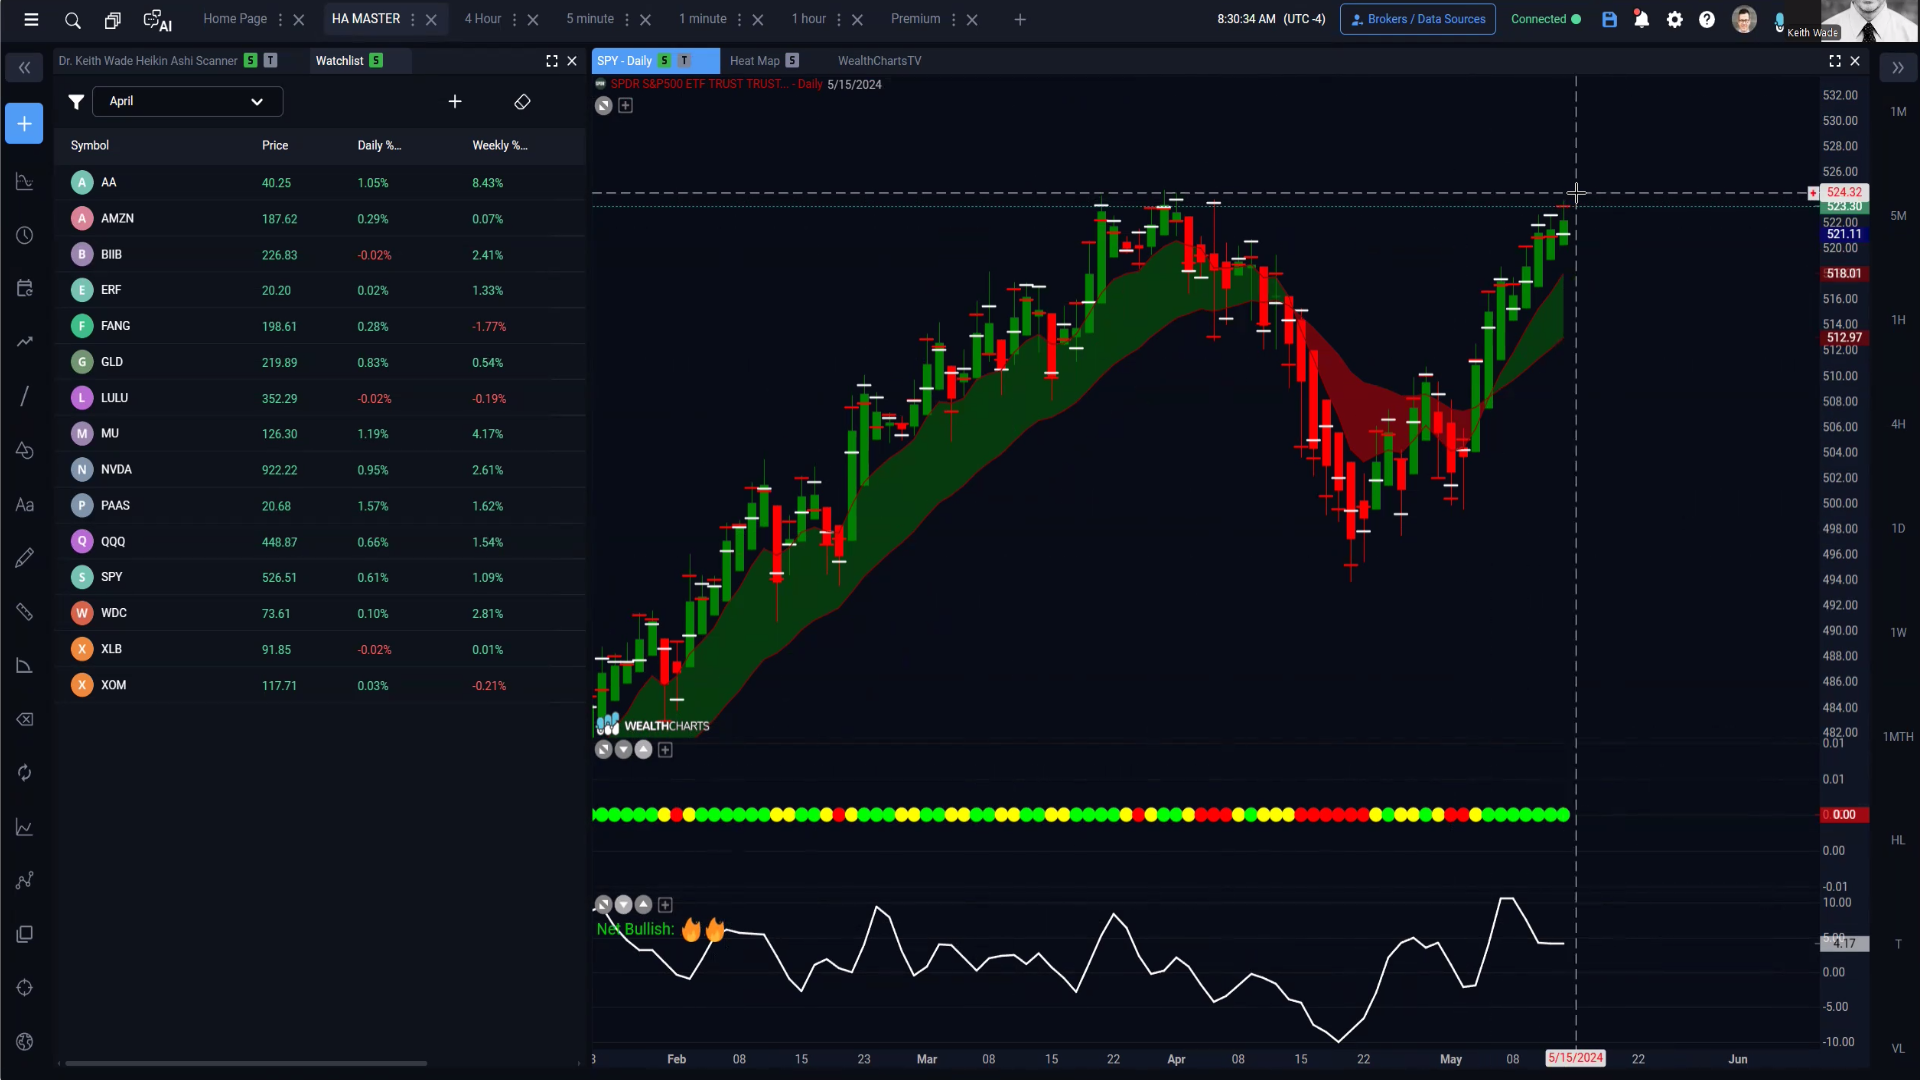Click the 524.32 price label on axis
1920x1080 pixels.
pyautogui.click(x=1843, y=193)
